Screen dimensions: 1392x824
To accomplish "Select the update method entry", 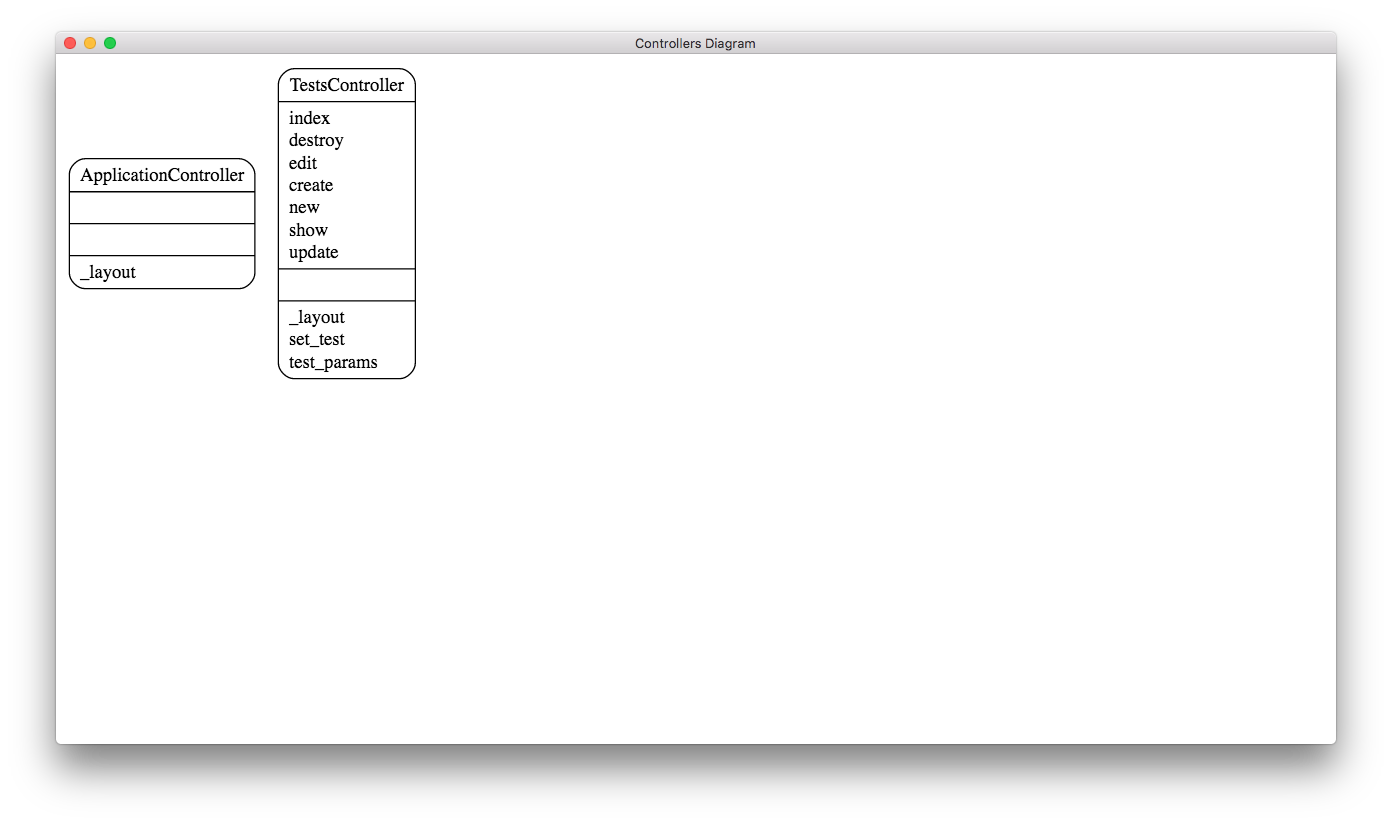I will click(313, 252).
